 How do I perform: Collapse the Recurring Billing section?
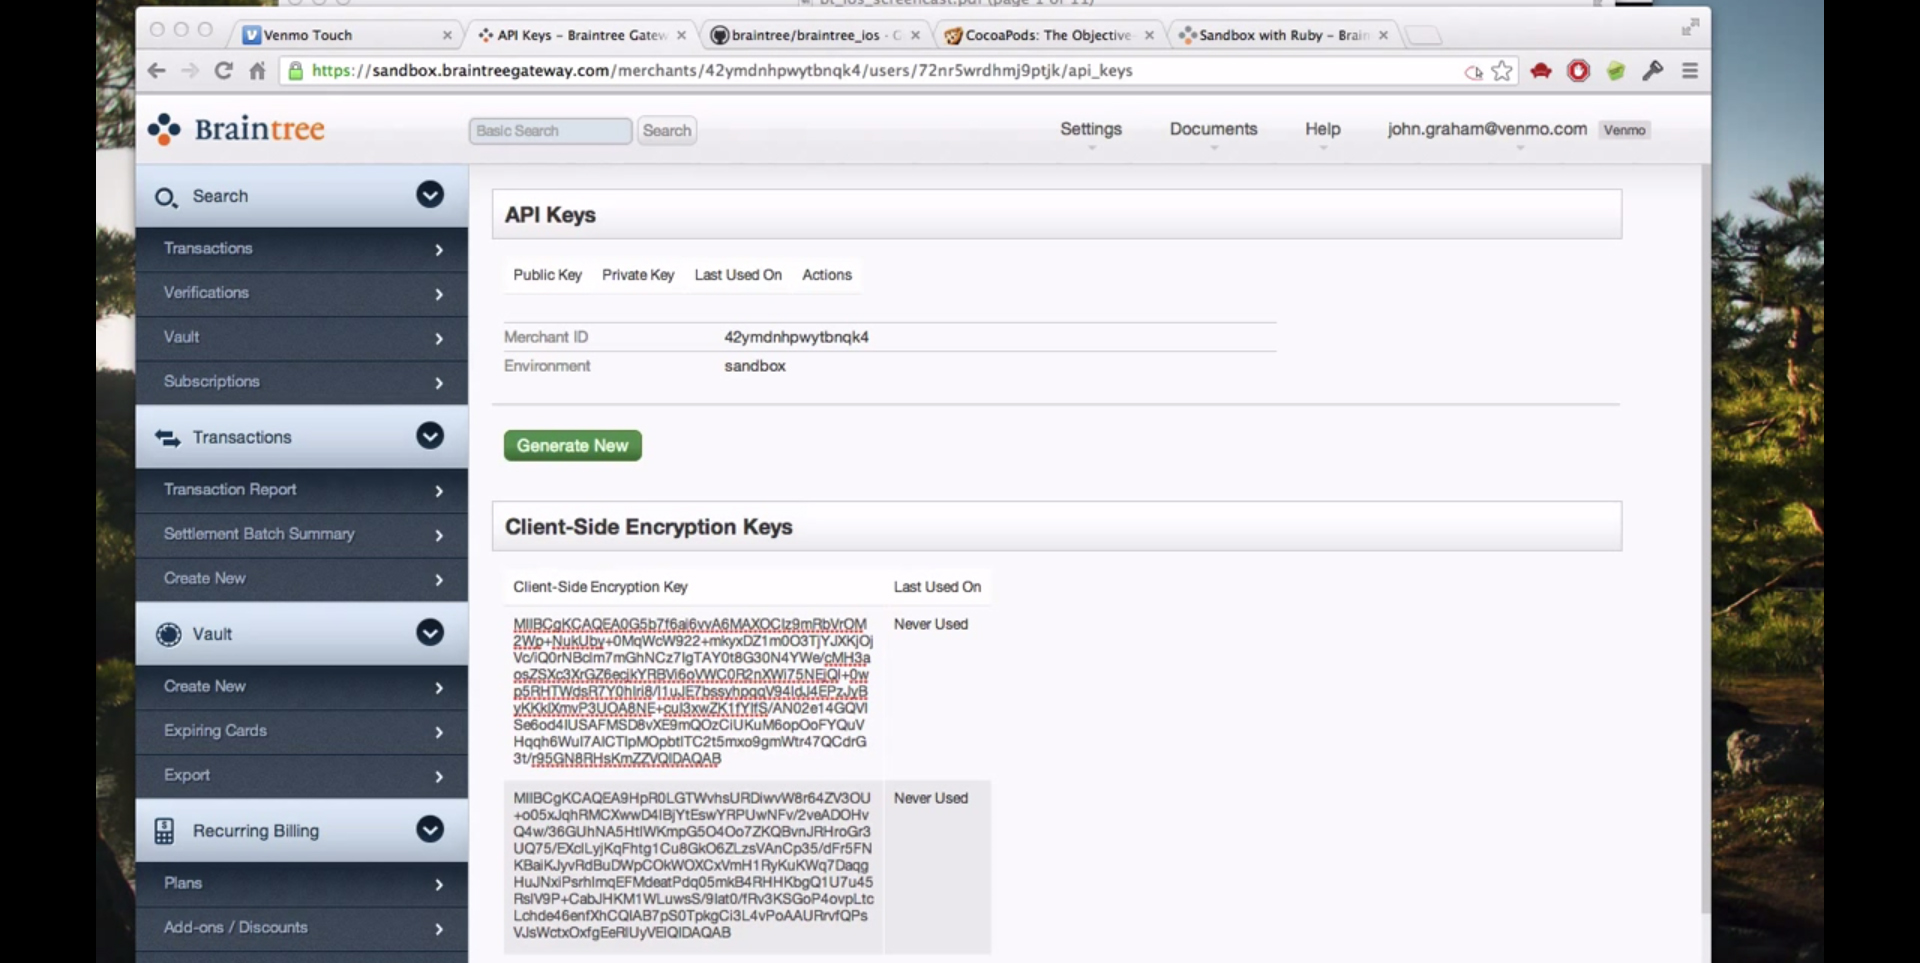430,830
